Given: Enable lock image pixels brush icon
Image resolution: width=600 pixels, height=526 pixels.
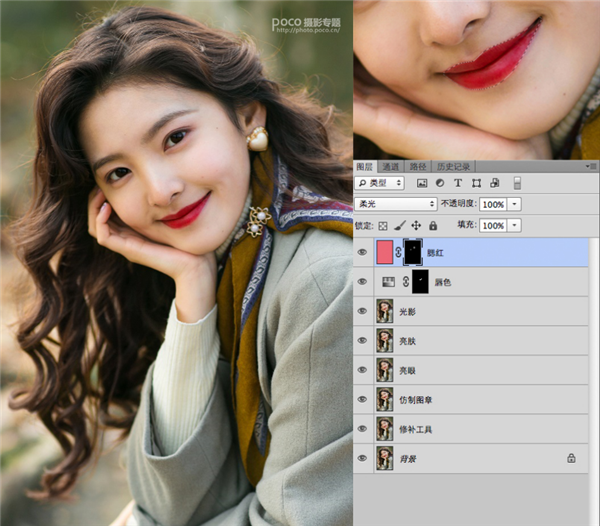Looking at the screenshot, I should click(x=400, y=226).
